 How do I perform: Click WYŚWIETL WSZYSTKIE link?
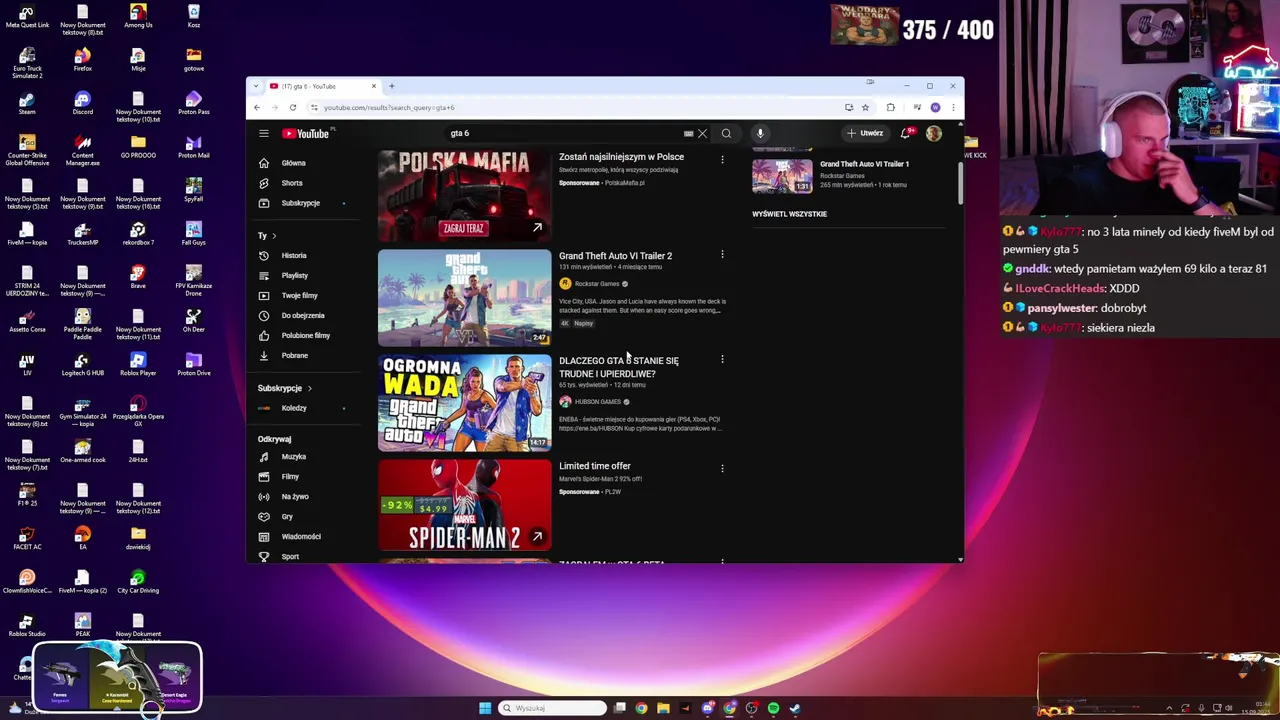[790, 214]
